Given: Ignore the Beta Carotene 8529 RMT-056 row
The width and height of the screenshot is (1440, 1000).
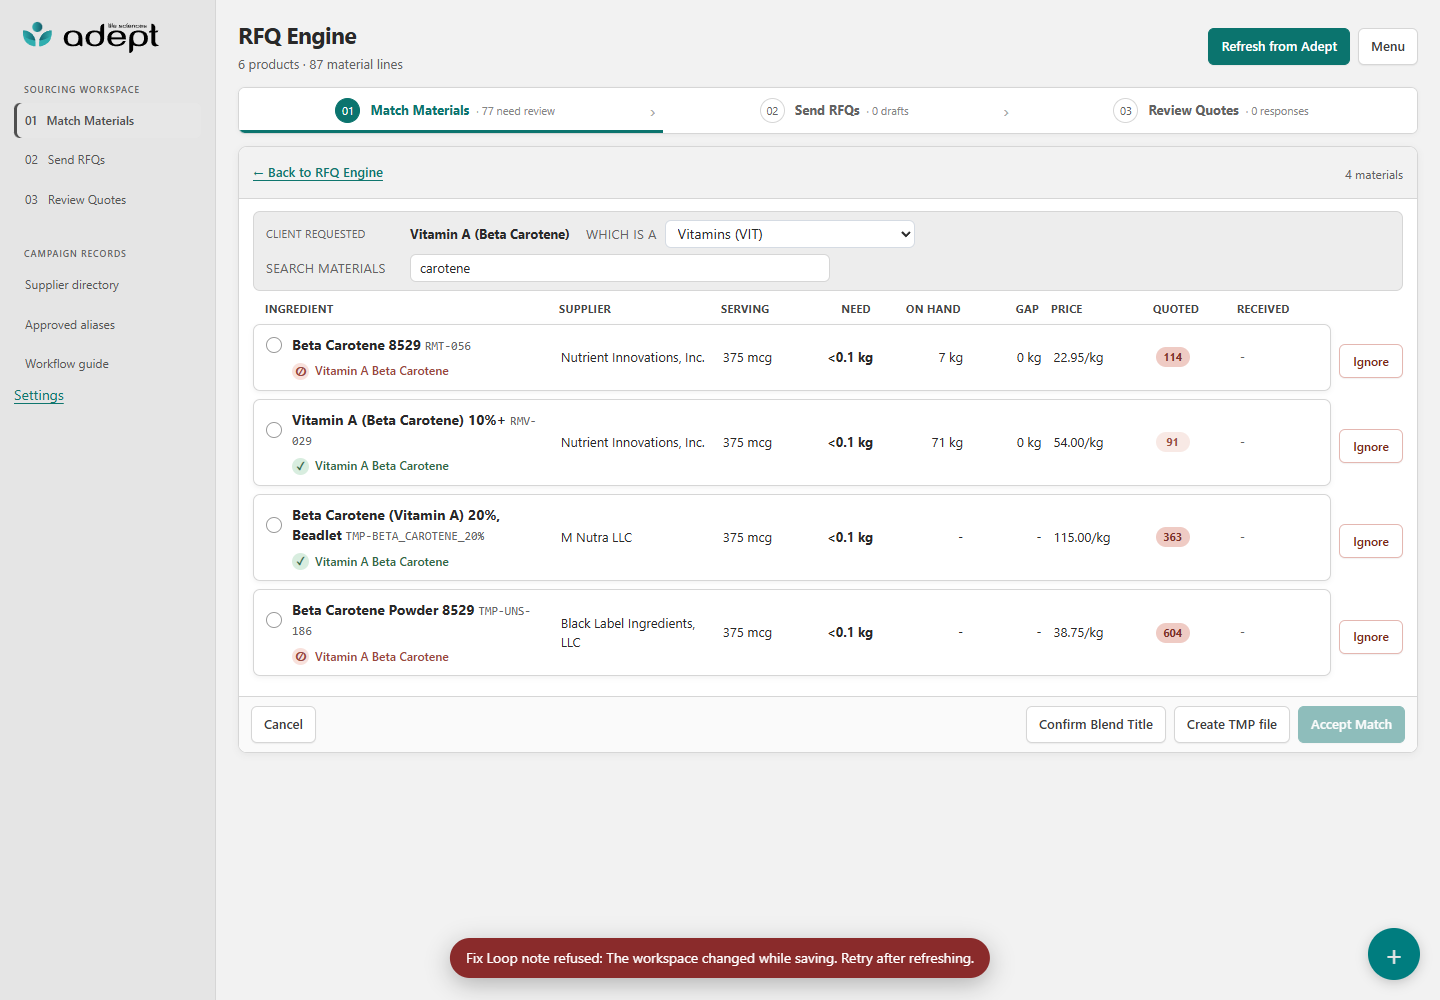Looking at the screenshot, I should pos(1371,362).
